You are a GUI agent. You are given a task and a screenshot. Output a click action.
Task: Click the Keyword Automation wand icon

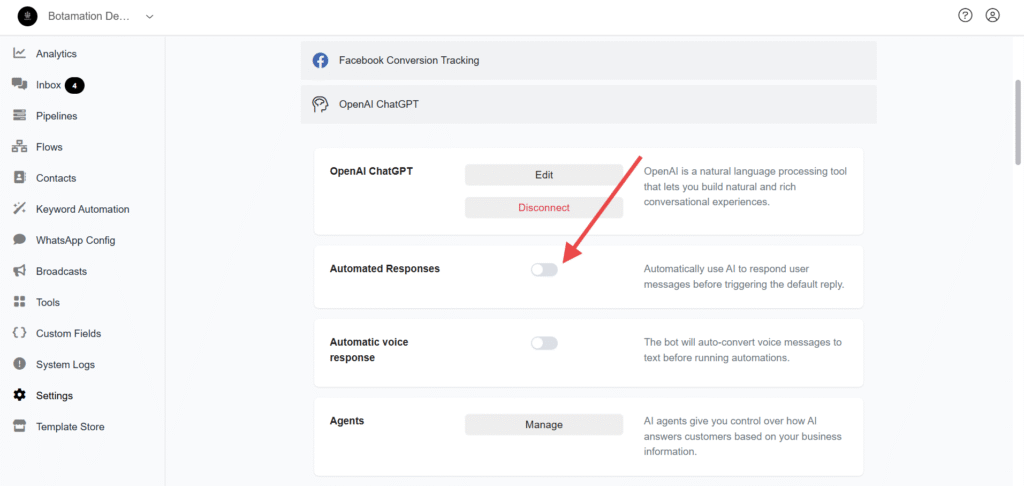click(20, 209)
